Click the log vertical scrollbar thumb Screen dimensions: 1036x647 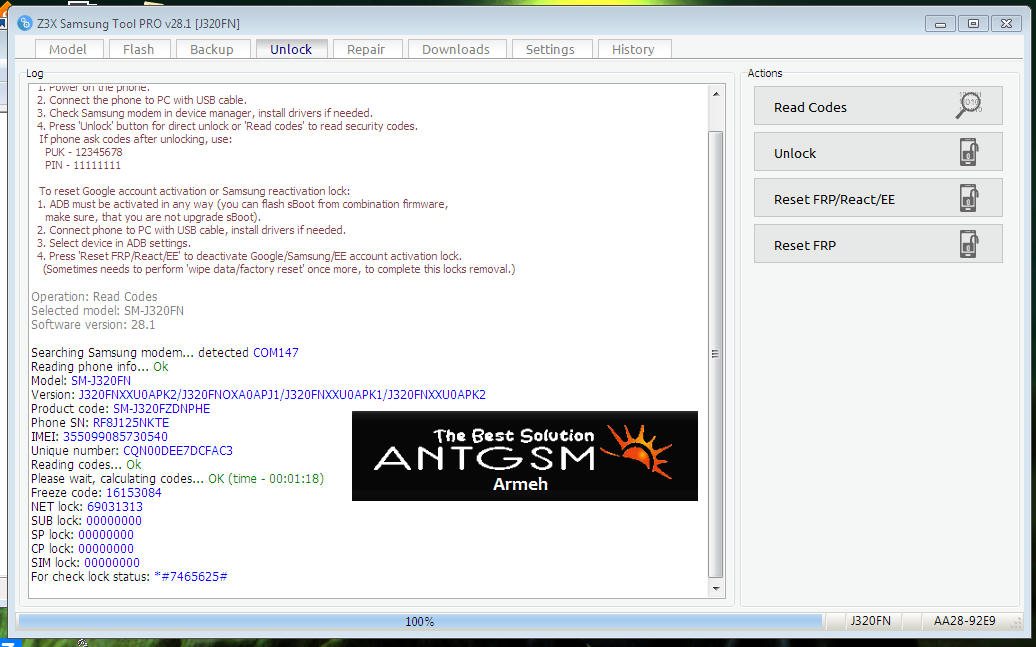point(716,354)
